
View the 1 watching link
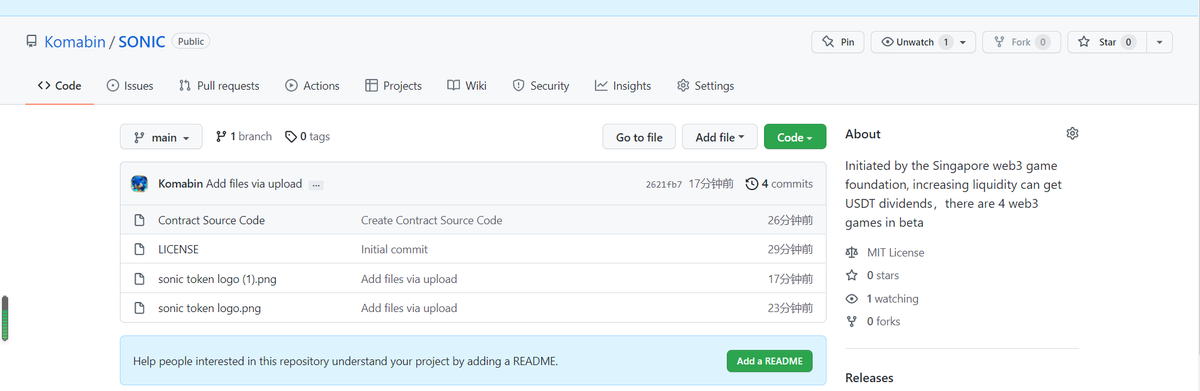pyautogui.click(x=882, y=299)
